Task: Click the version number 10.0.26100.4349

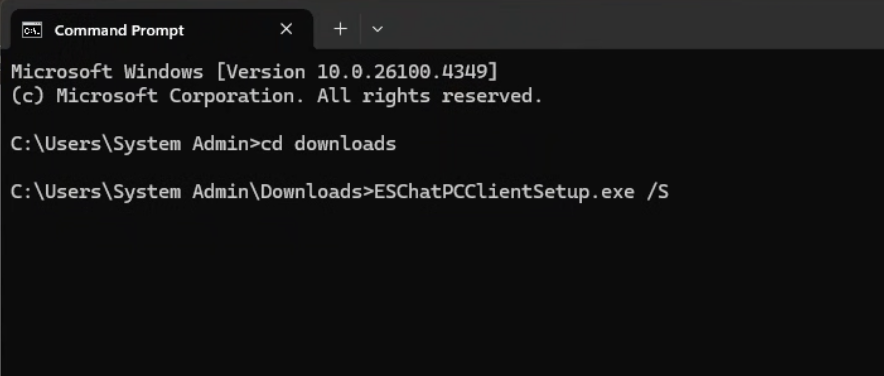Action: [x=402, y=72]
